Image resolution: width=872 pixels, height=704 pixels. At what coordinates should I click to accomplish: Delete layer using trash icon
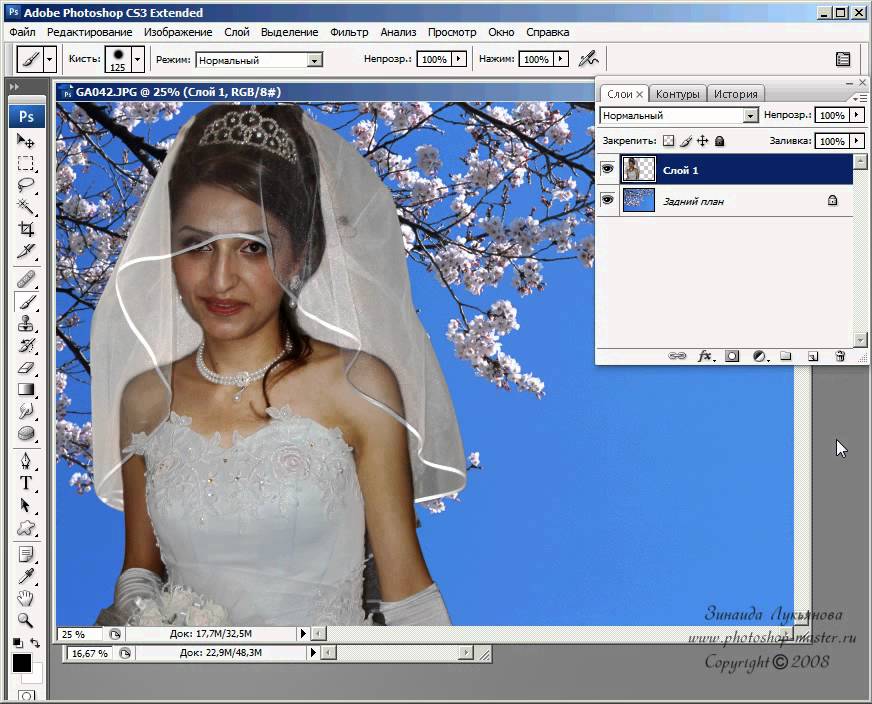tap(840, 355)
